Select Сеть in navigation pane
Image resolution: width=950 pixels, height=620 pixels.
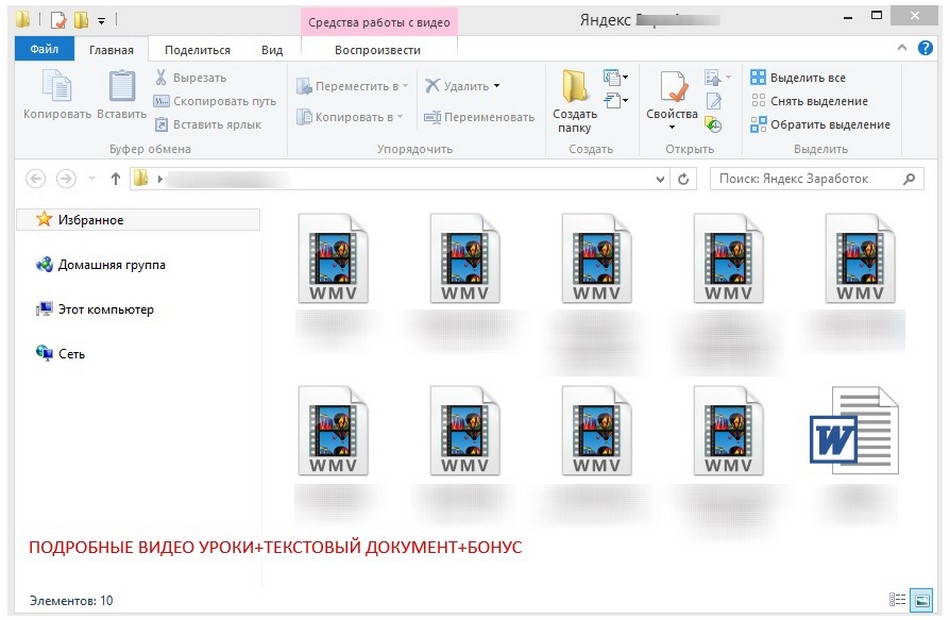pos(60,354)
